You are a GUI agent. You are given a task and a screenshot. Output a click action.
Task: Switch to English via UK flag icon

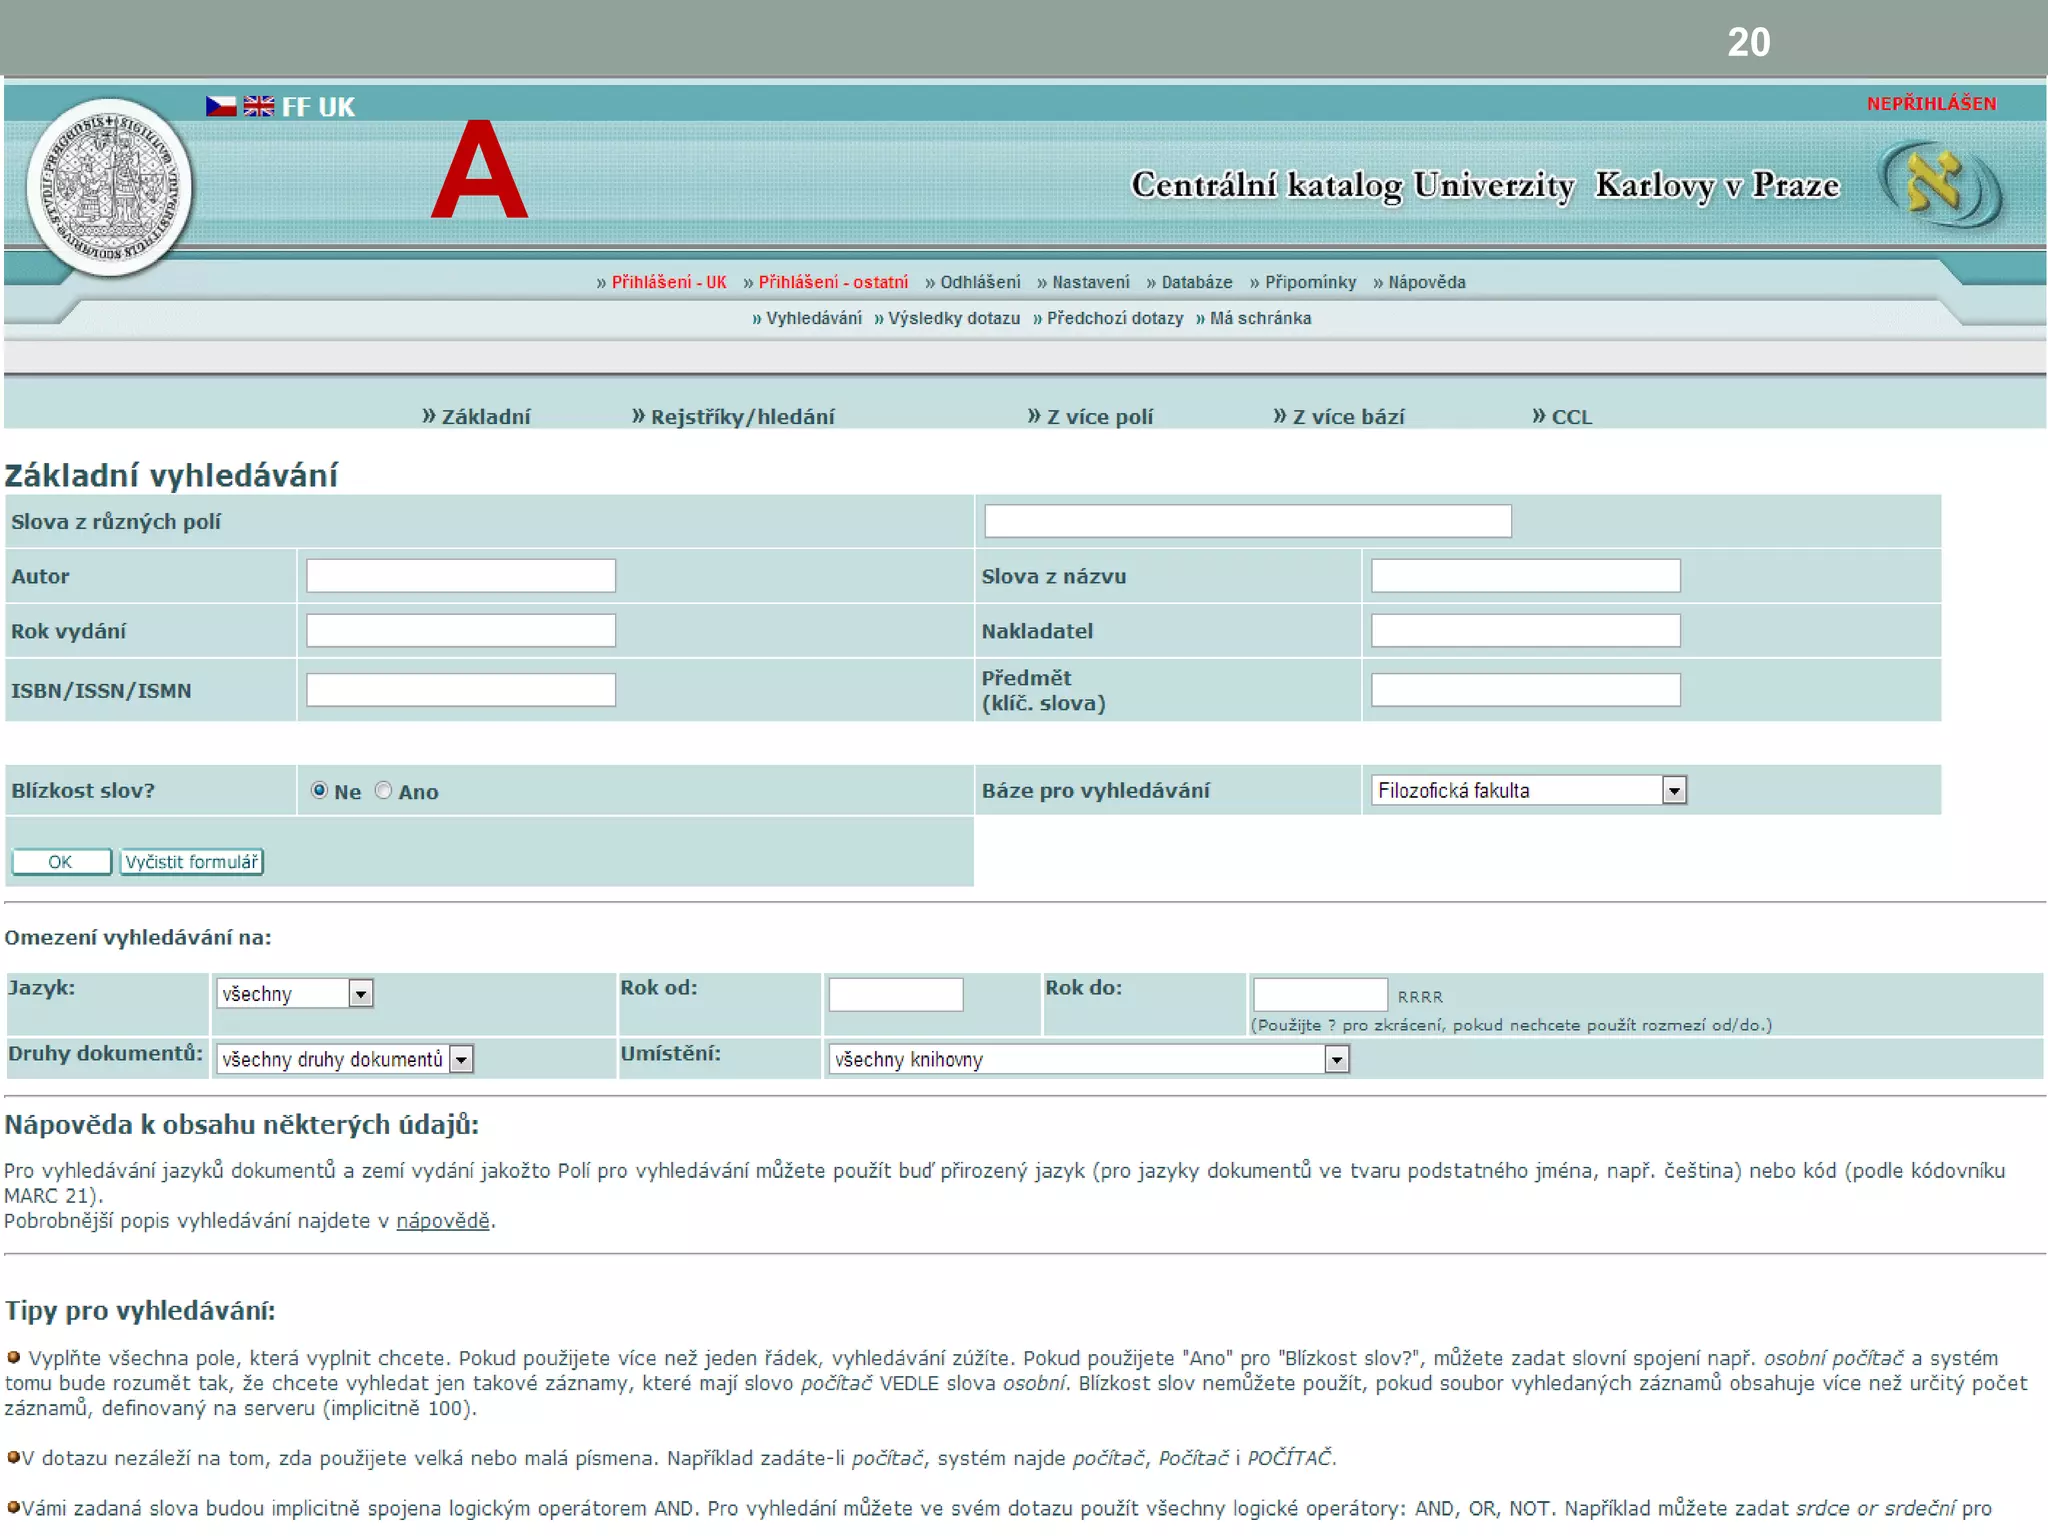tap(259, 106)
